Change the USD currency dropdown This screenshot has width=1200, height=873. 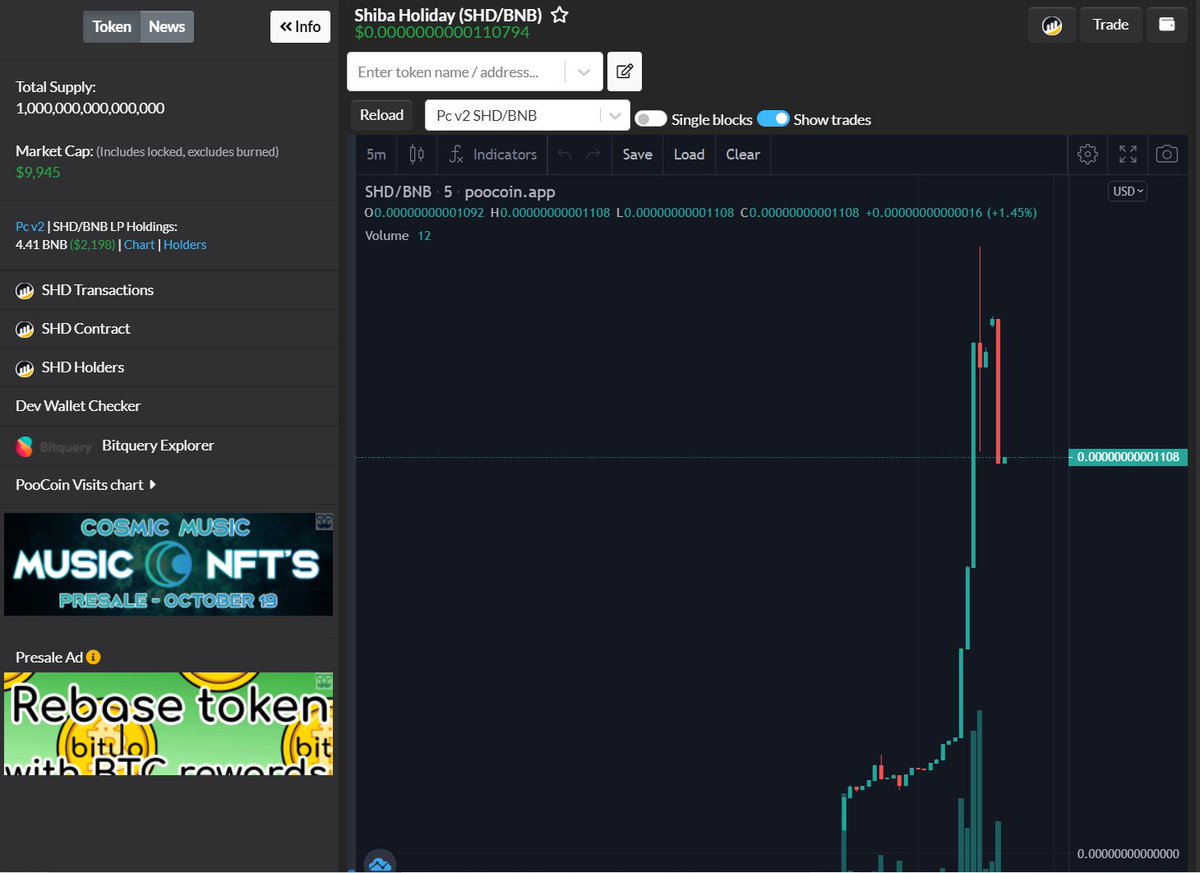point(1127,191)
